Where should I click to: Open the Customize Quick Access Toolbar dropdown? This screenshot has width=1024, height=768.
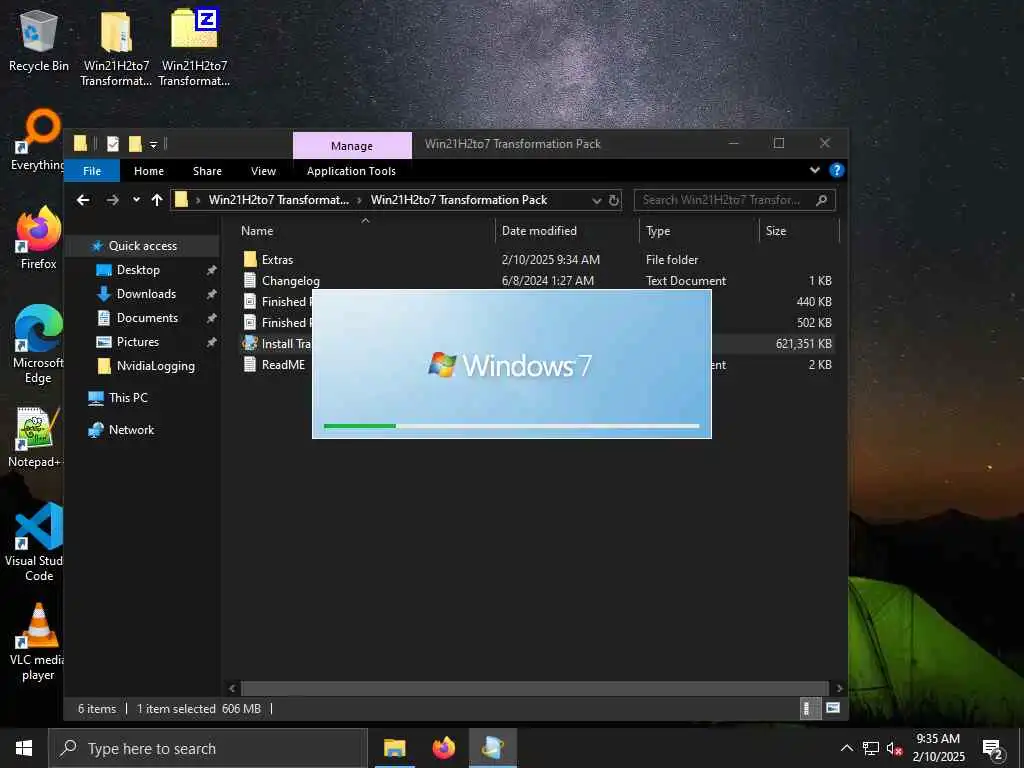click(153, 144)
